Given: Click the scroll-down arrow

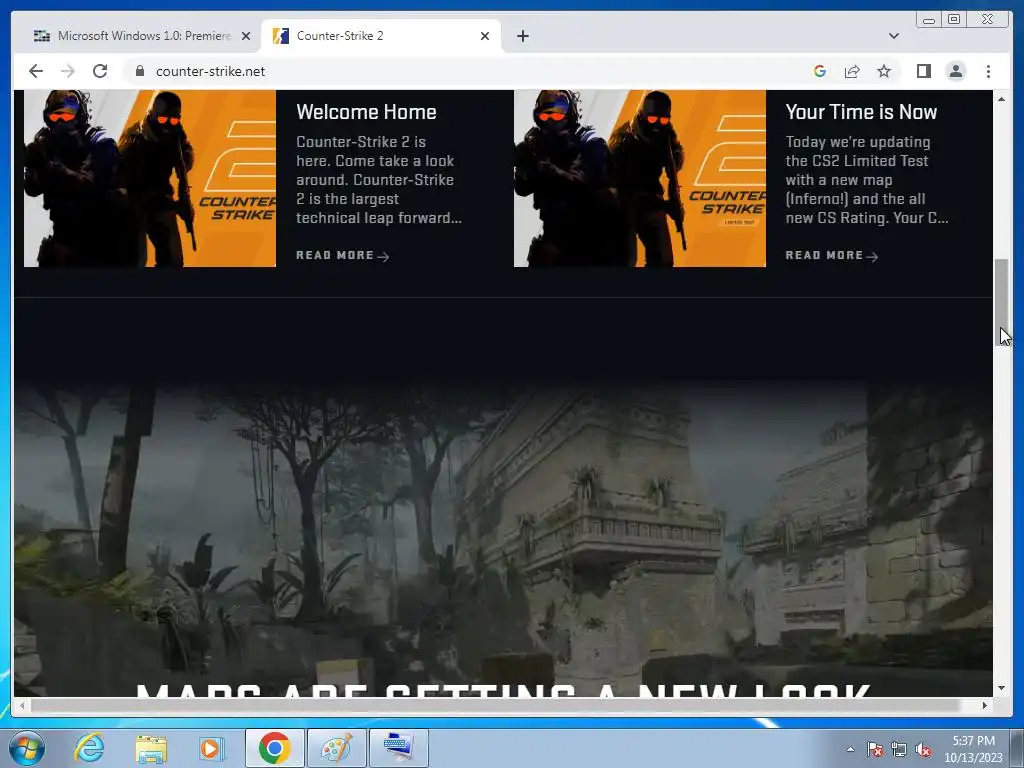Looking at the screenshot, I should tap(1001, 688).
